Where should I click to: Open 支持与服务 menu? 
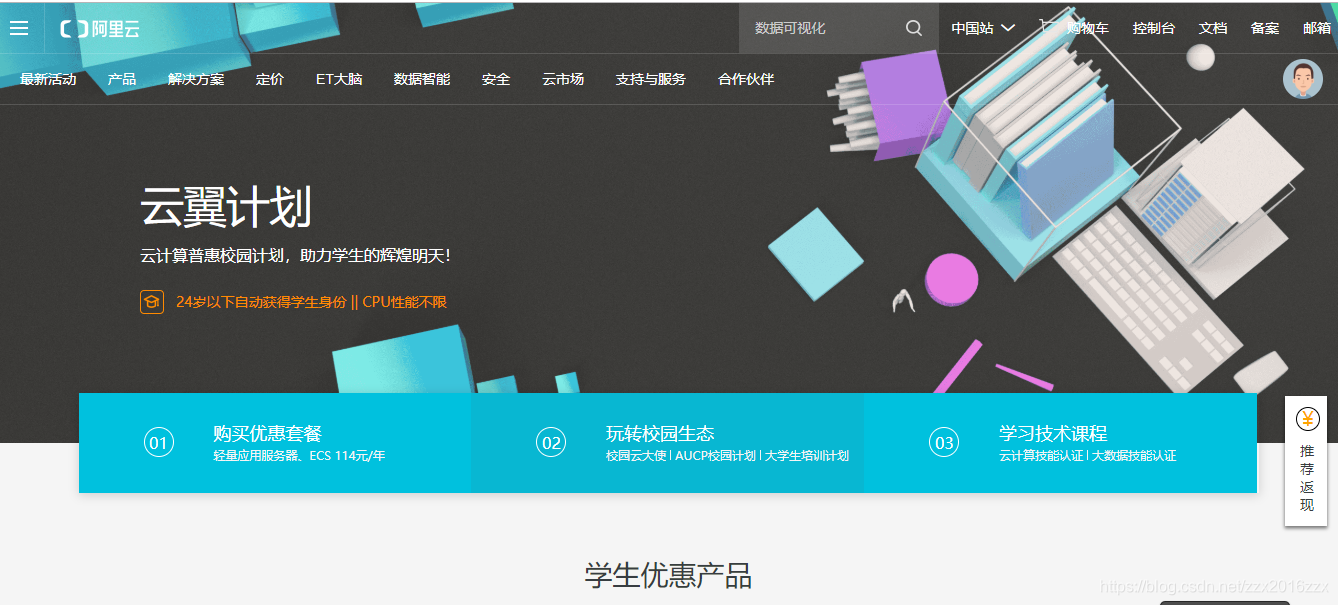click(x=651, y=79)
